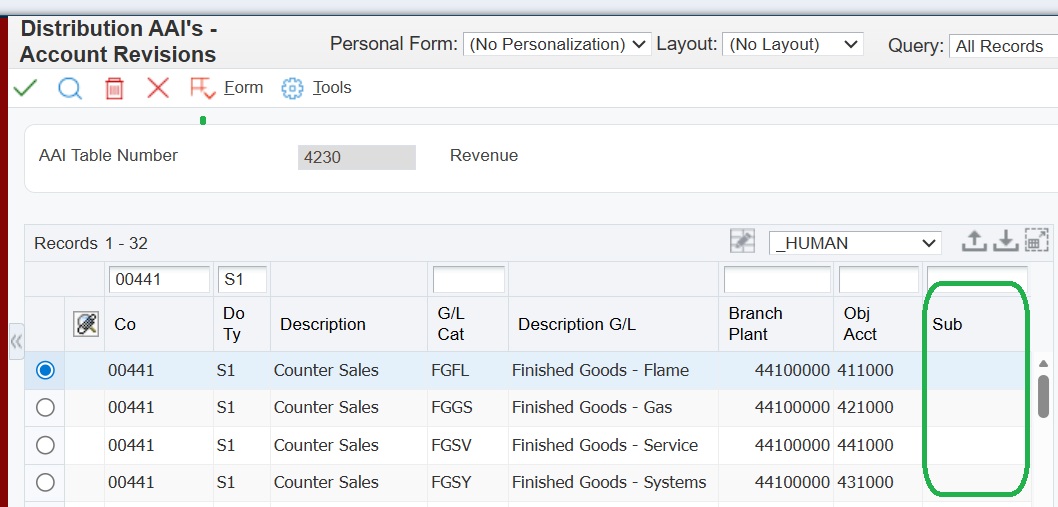This screenshot has height=507, width=1058.
Task: Select the Finished Goods - Service row radio
Action: [x=45, y=445]
